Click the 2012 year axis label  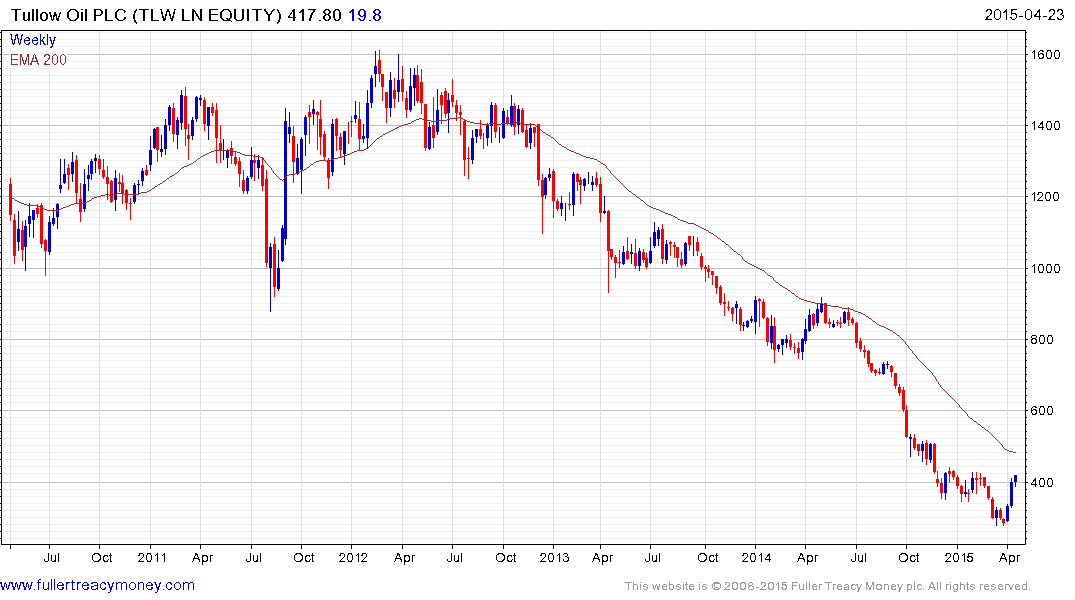(354, 557)
